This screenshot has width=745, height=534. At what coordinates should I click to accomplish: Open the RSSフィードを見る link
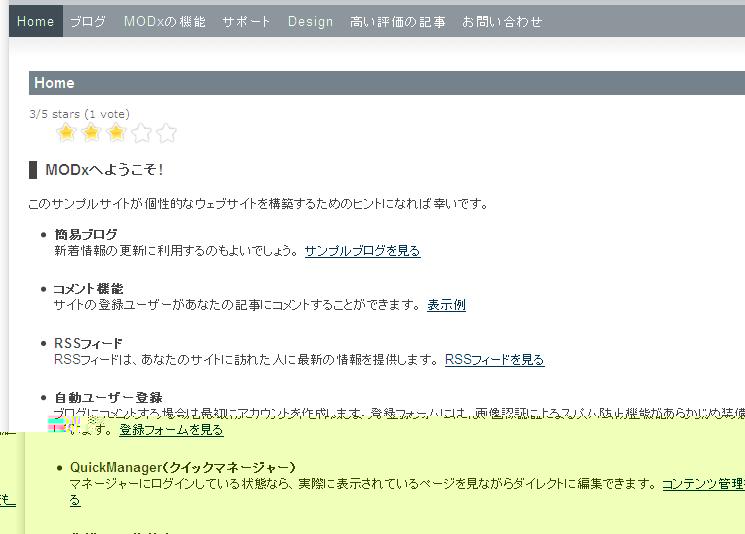(x=494, y=360)
